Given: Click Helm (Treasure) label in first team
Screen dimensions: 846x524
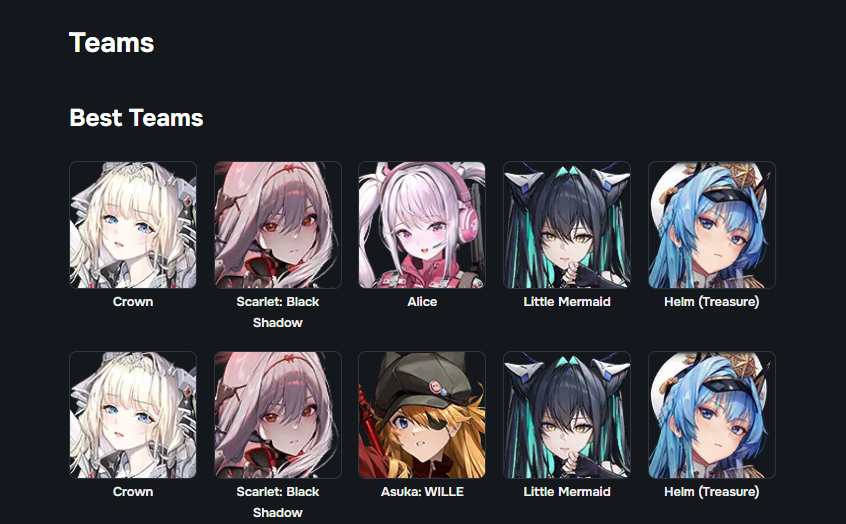Looking at the screenshot, I should tap(712, 302).
